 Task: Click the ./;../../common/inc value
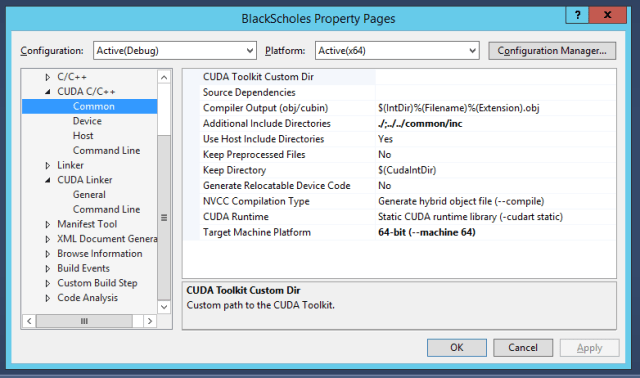coord(420,123)
